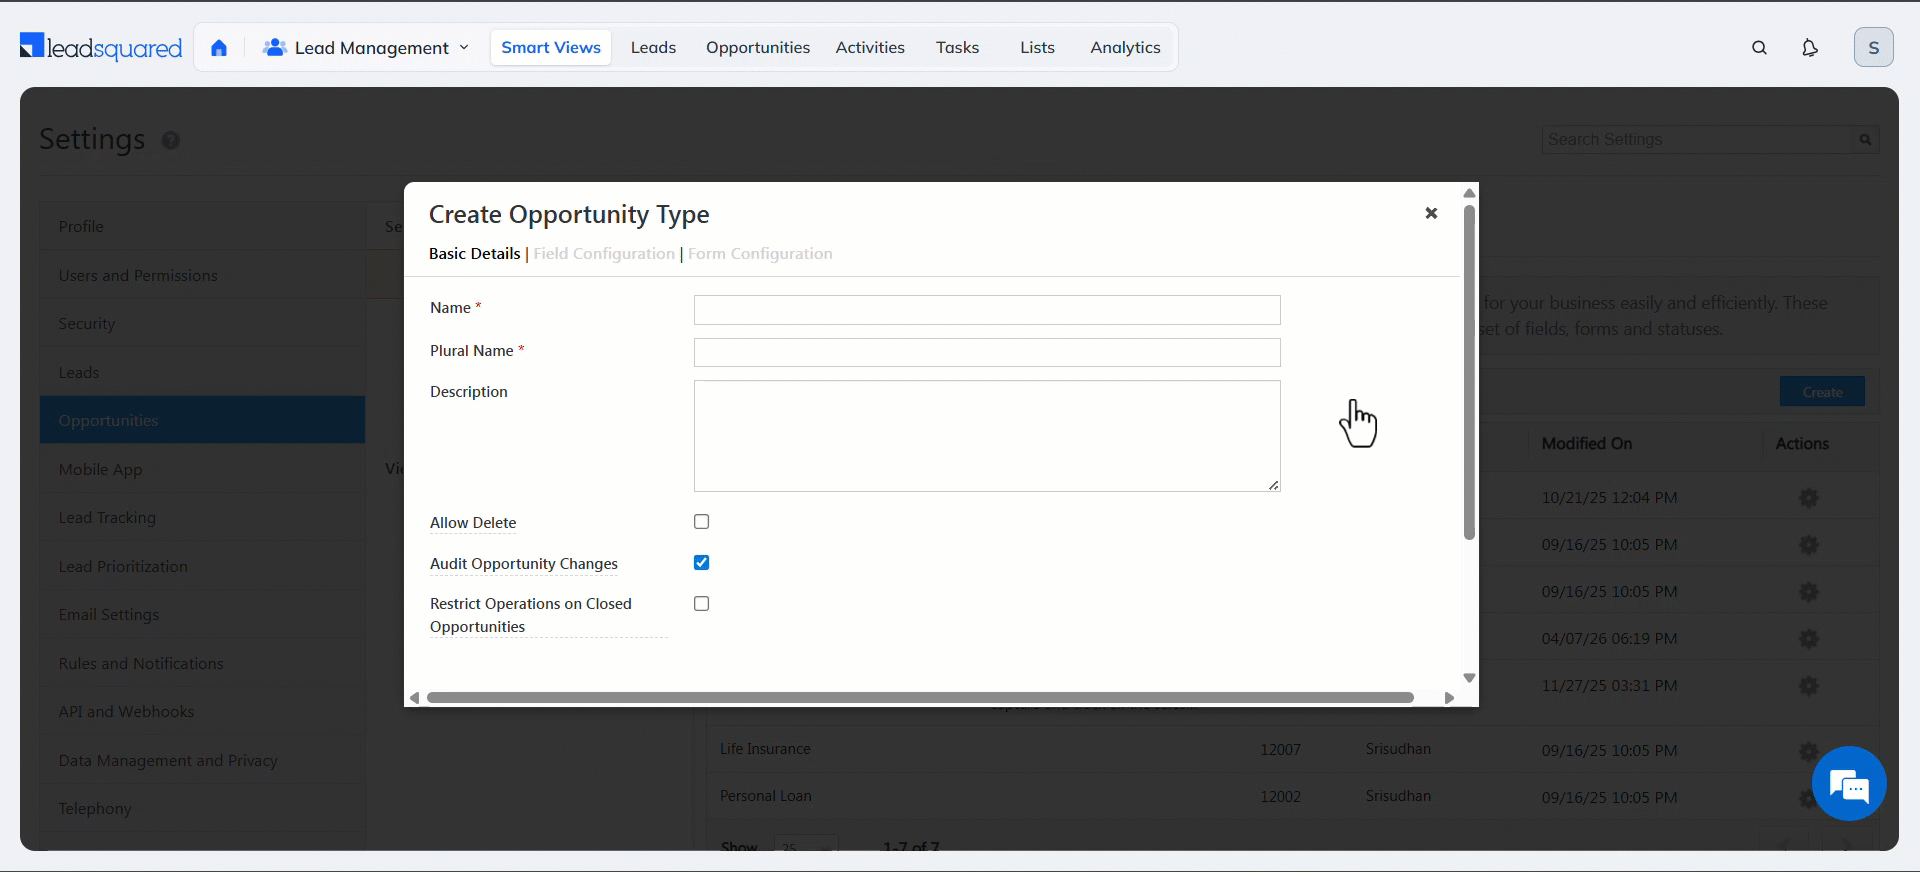
Task: Open the user profile avatar S
Action: (1873, 48)
